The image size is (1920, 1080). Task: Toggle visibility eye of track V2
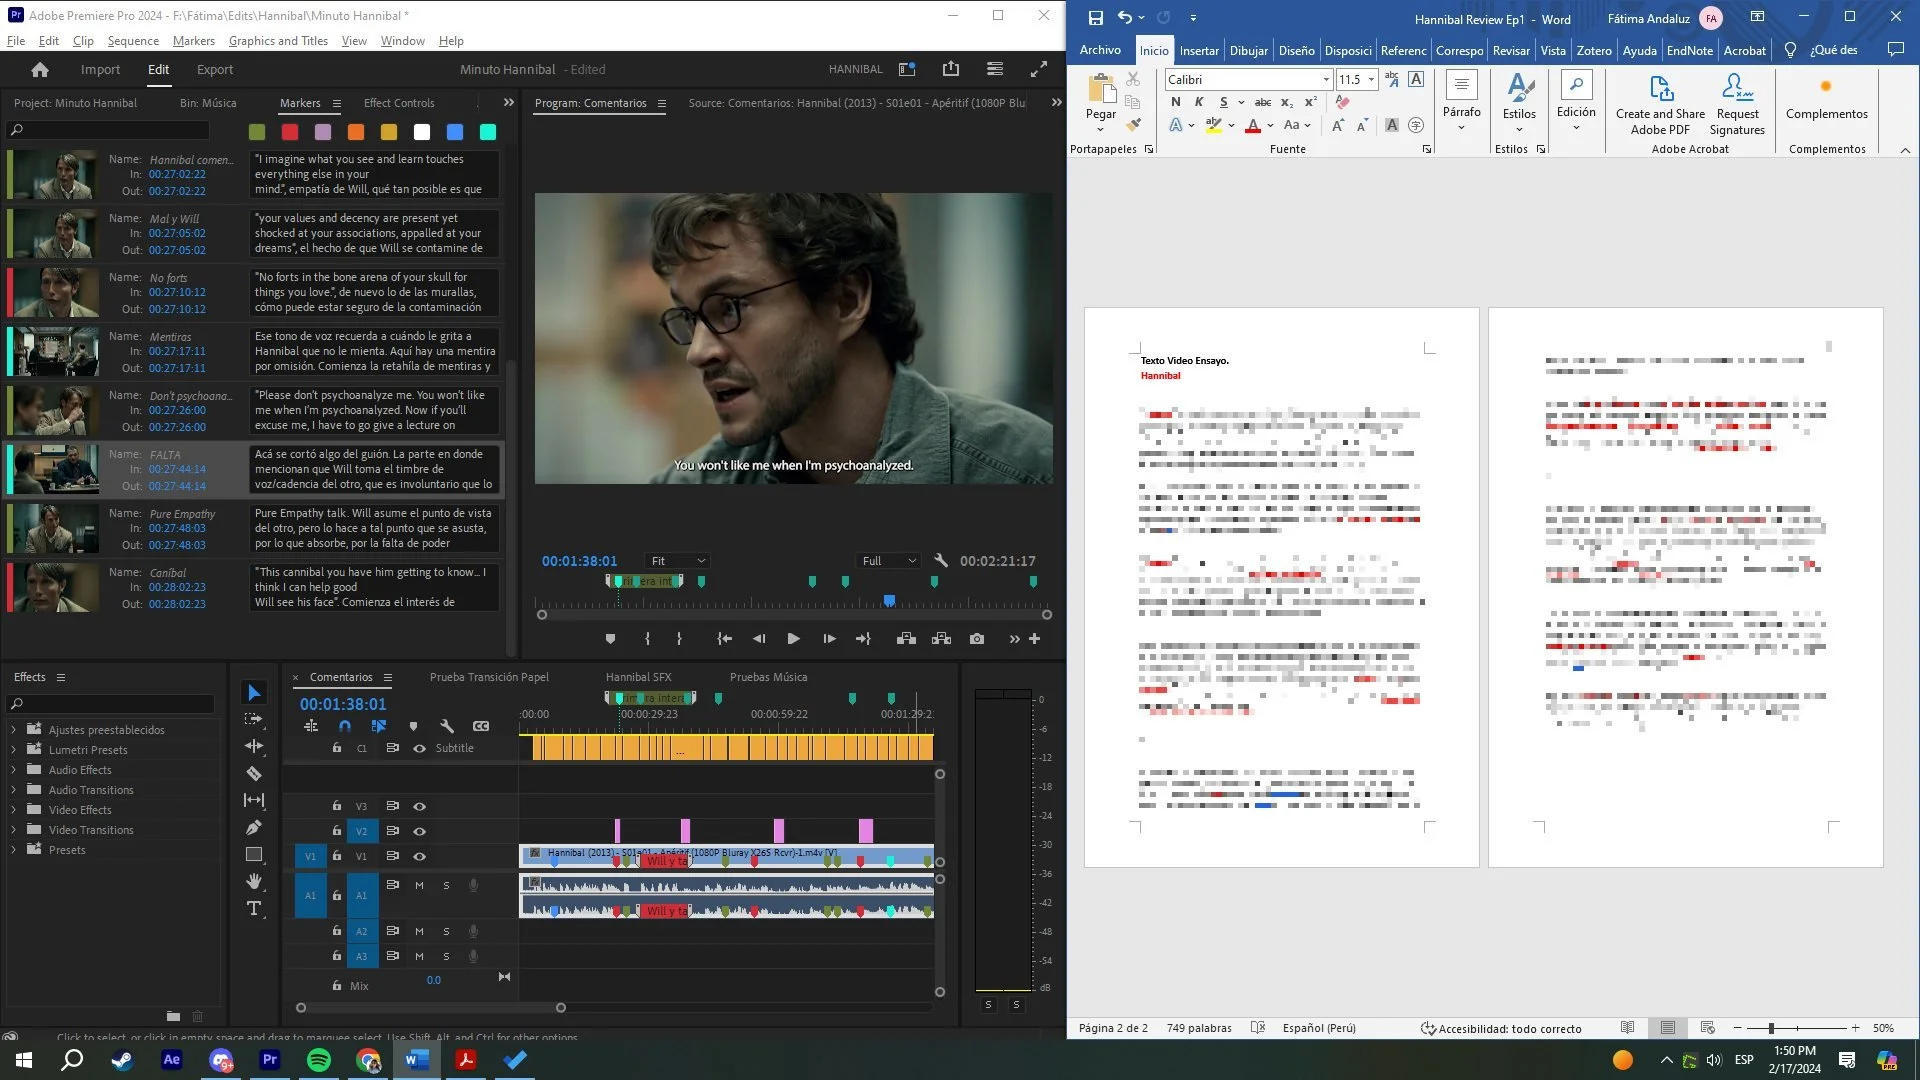(420, 831)
